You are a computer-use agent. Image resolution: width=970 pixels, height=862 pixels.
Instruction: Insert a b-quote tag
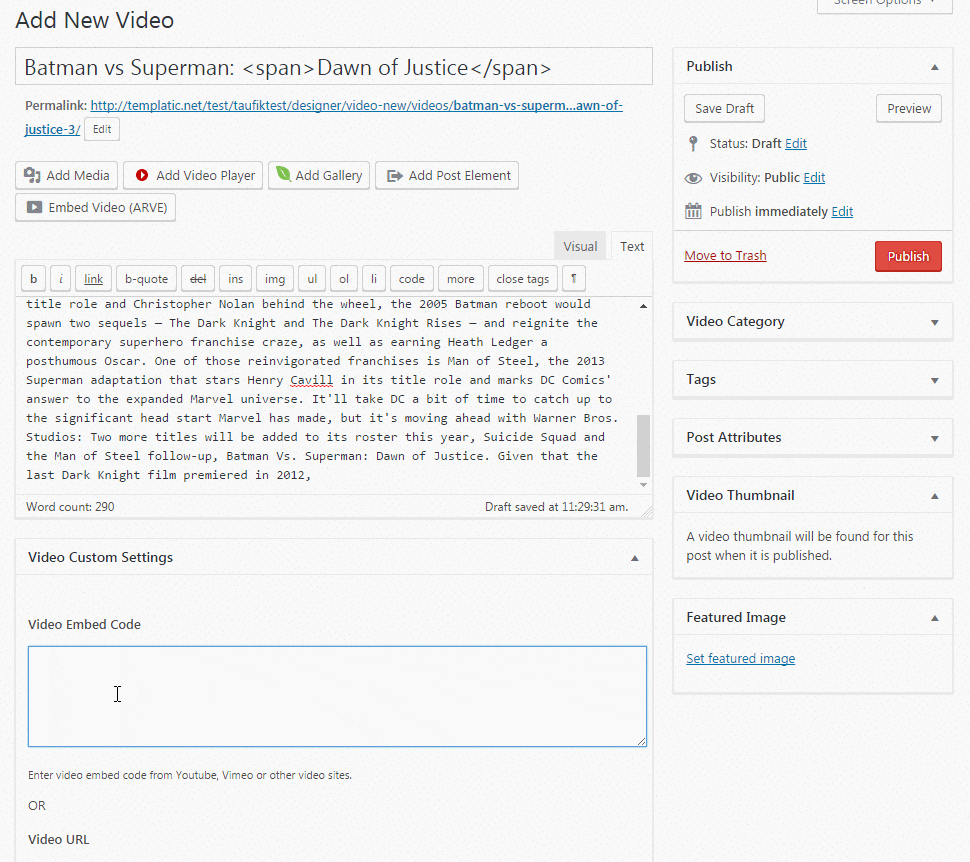147,278
